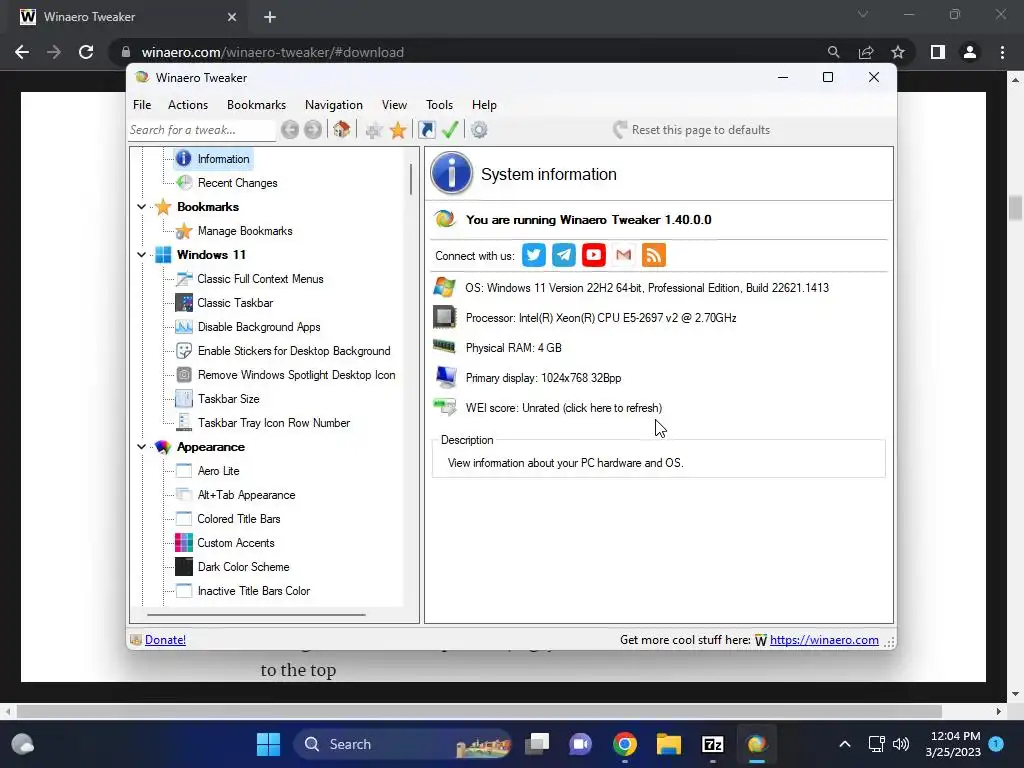The image size is (1024, 768).
Task: Click the Custom Accents colorful icon
Action: pyautogui.click(x=184, y=543)
